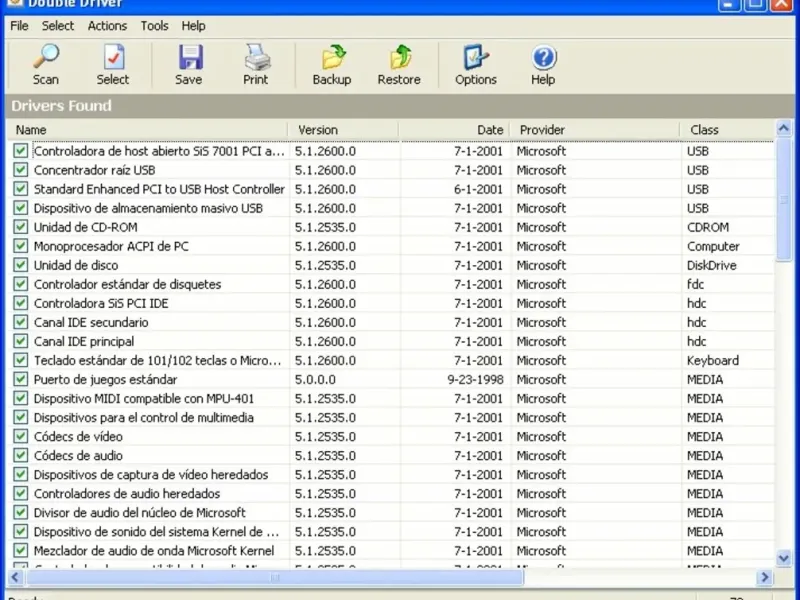Toggle checkbox for Códecs de audio
The height and width of the screenshot is (600, 800).
point(21,456)
